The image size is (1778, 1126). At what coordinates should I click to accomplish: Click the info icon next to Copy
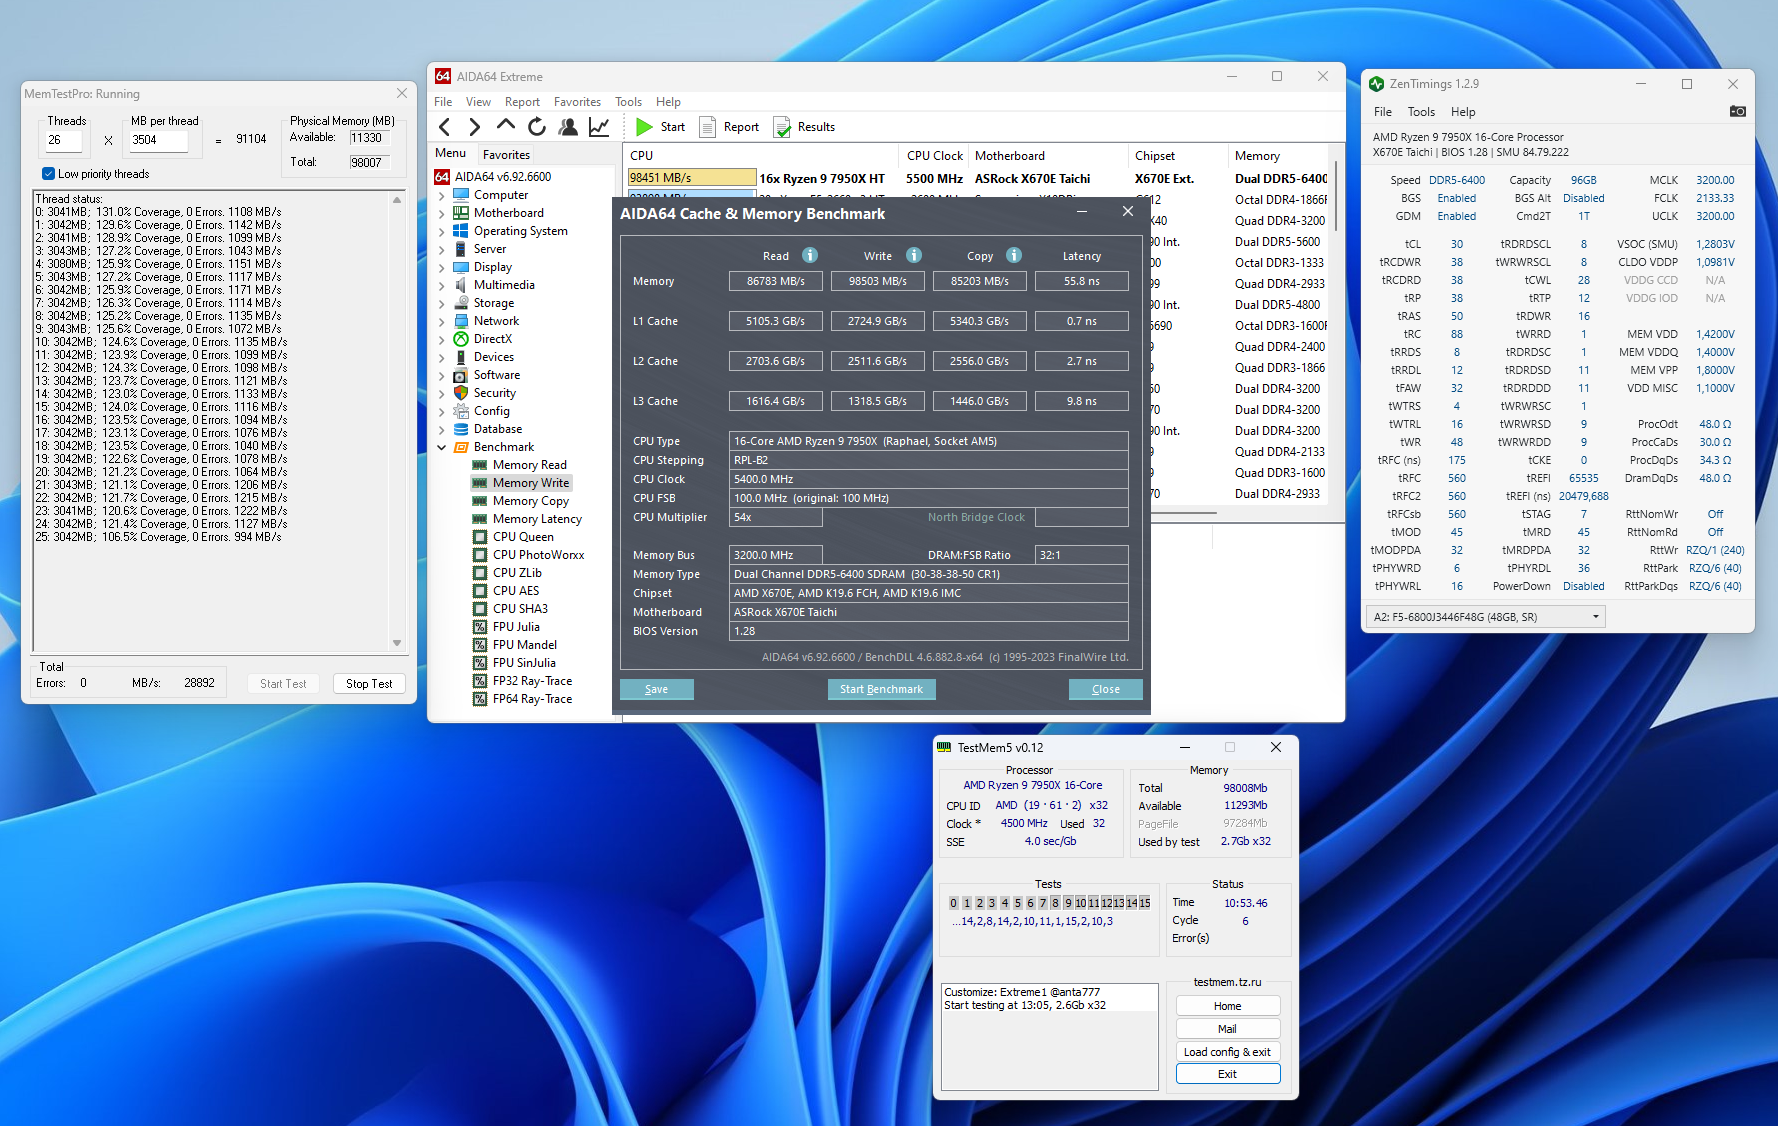(x=1013, y=255)
